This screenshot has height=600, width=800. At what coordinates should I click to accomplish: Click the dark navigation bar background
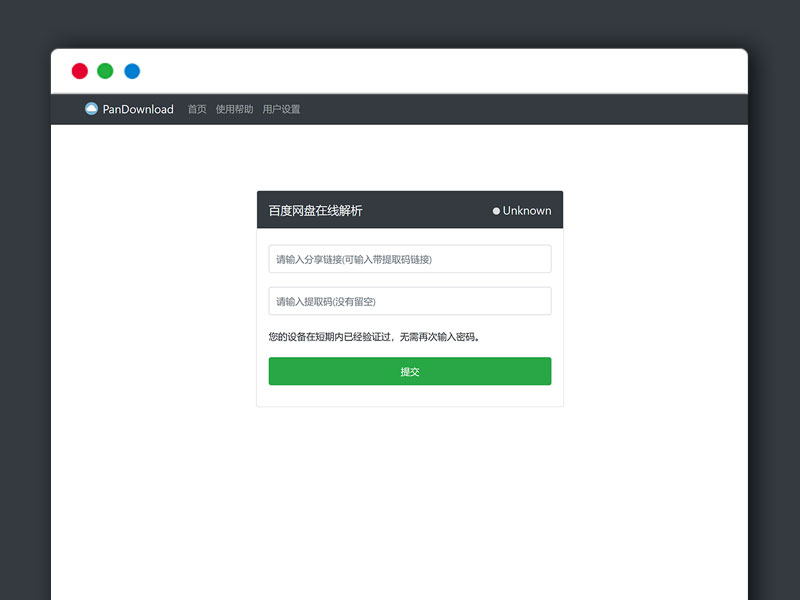tap(500, 109)
